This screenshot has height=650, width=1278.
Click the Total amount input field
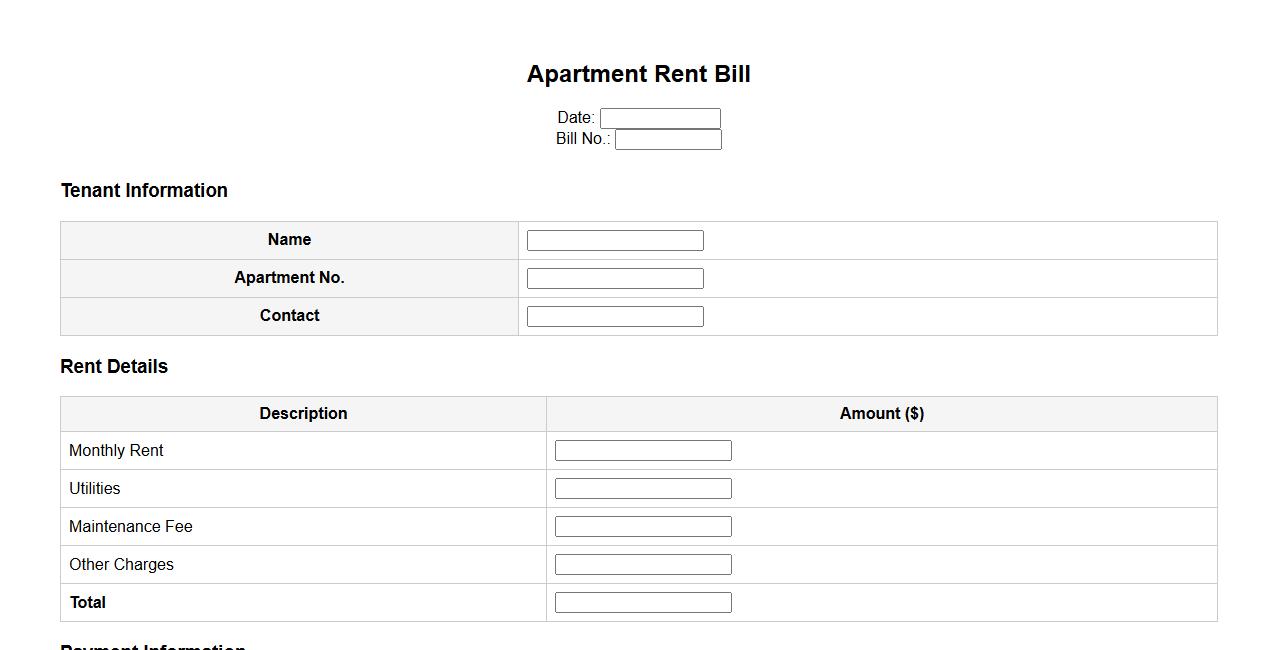[x=643, y=603]
